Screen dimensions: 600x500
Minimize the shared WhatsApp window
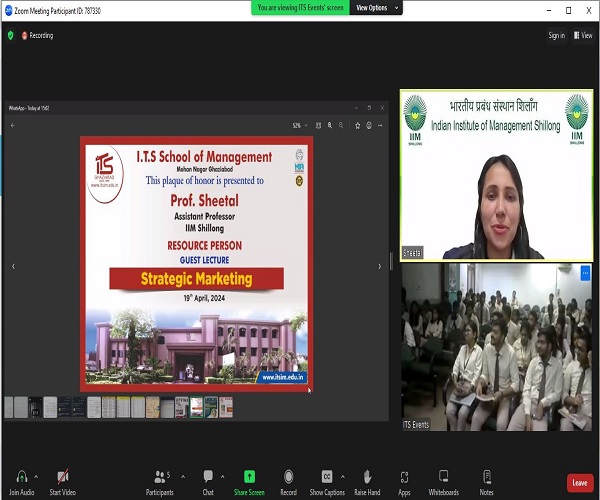(356, 108)
